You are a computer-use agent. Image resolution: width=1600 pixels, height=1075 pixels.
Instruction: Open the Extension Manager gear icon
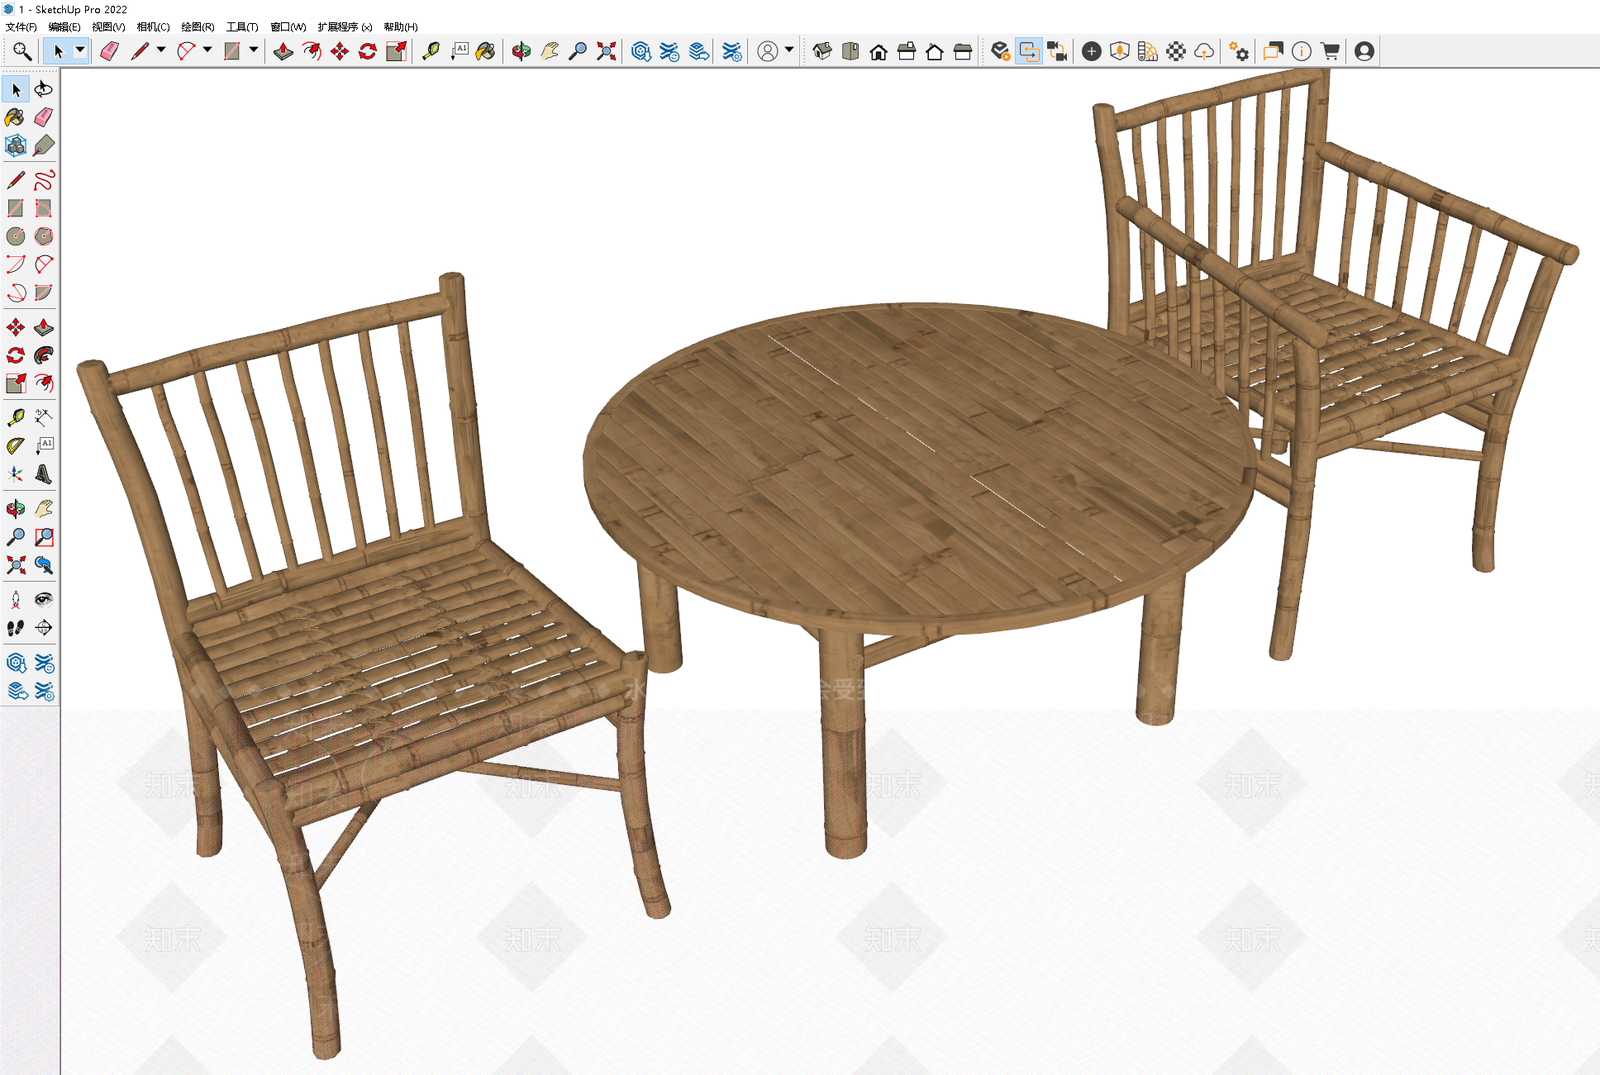[x=1239, y=51]
